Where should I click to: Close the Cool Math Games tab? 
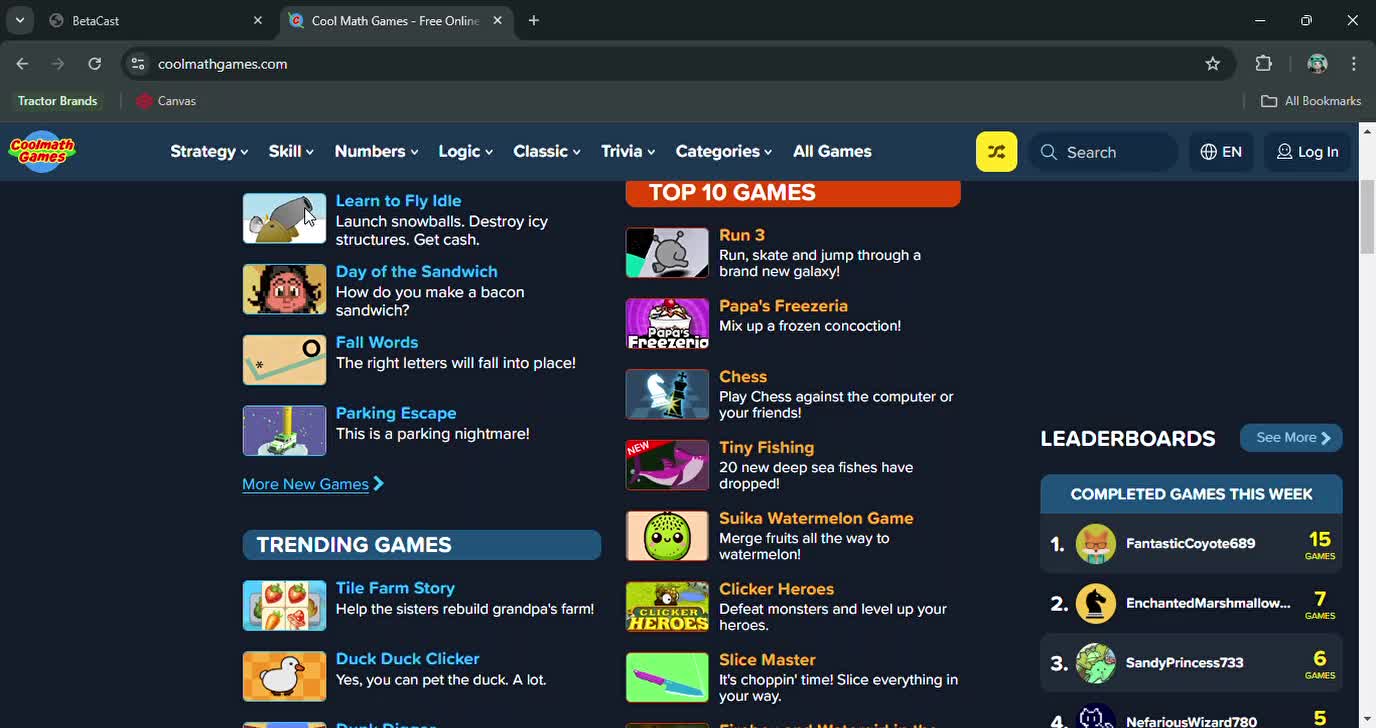click(x=498, y=21)
